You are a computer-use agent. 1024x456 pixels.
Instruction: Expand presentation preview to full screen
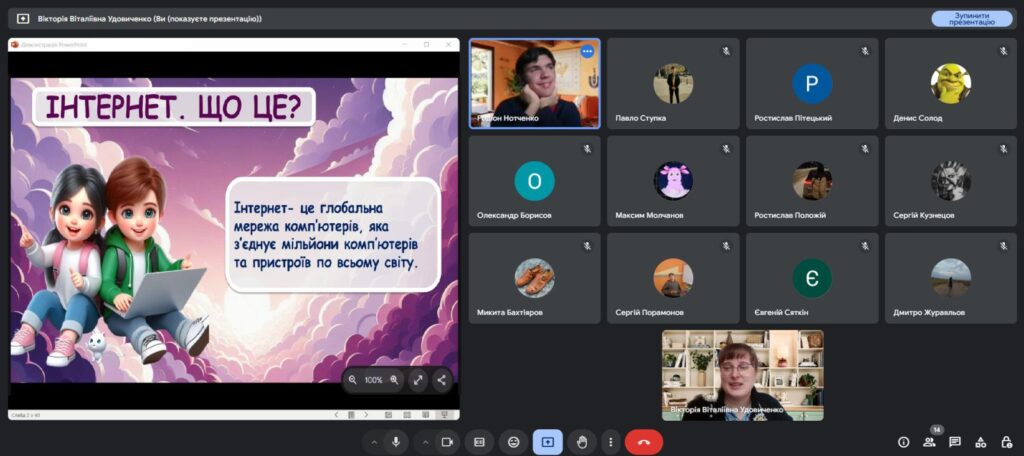[418, 380]
